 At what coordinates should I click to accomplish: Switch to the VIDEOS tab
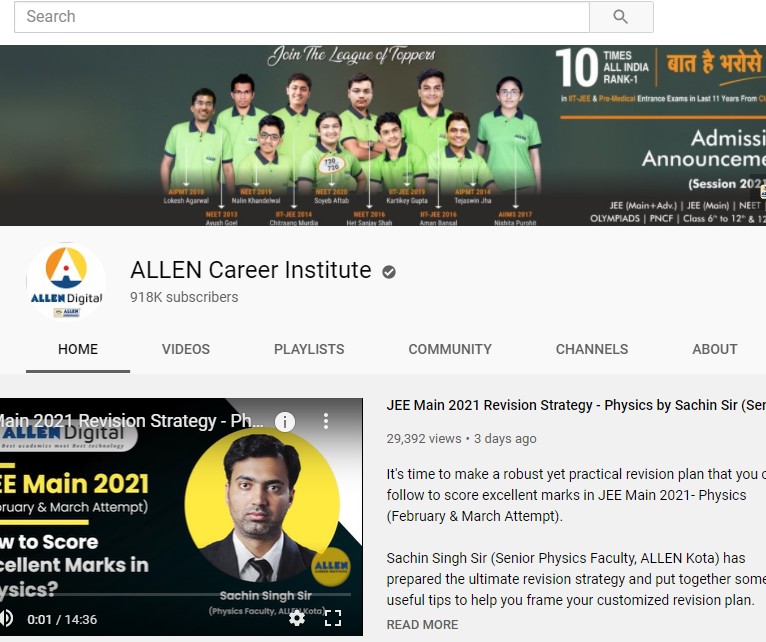(186, 349)
